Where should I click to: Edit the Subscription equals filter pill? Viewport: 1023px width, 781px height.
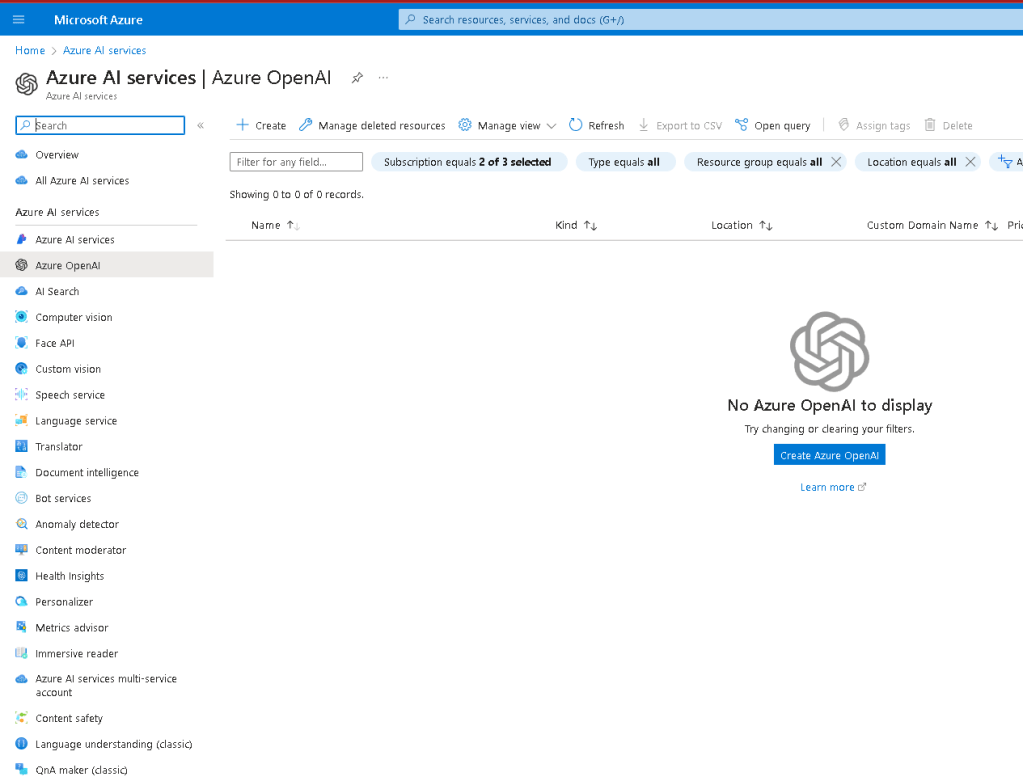pos(468,162)
